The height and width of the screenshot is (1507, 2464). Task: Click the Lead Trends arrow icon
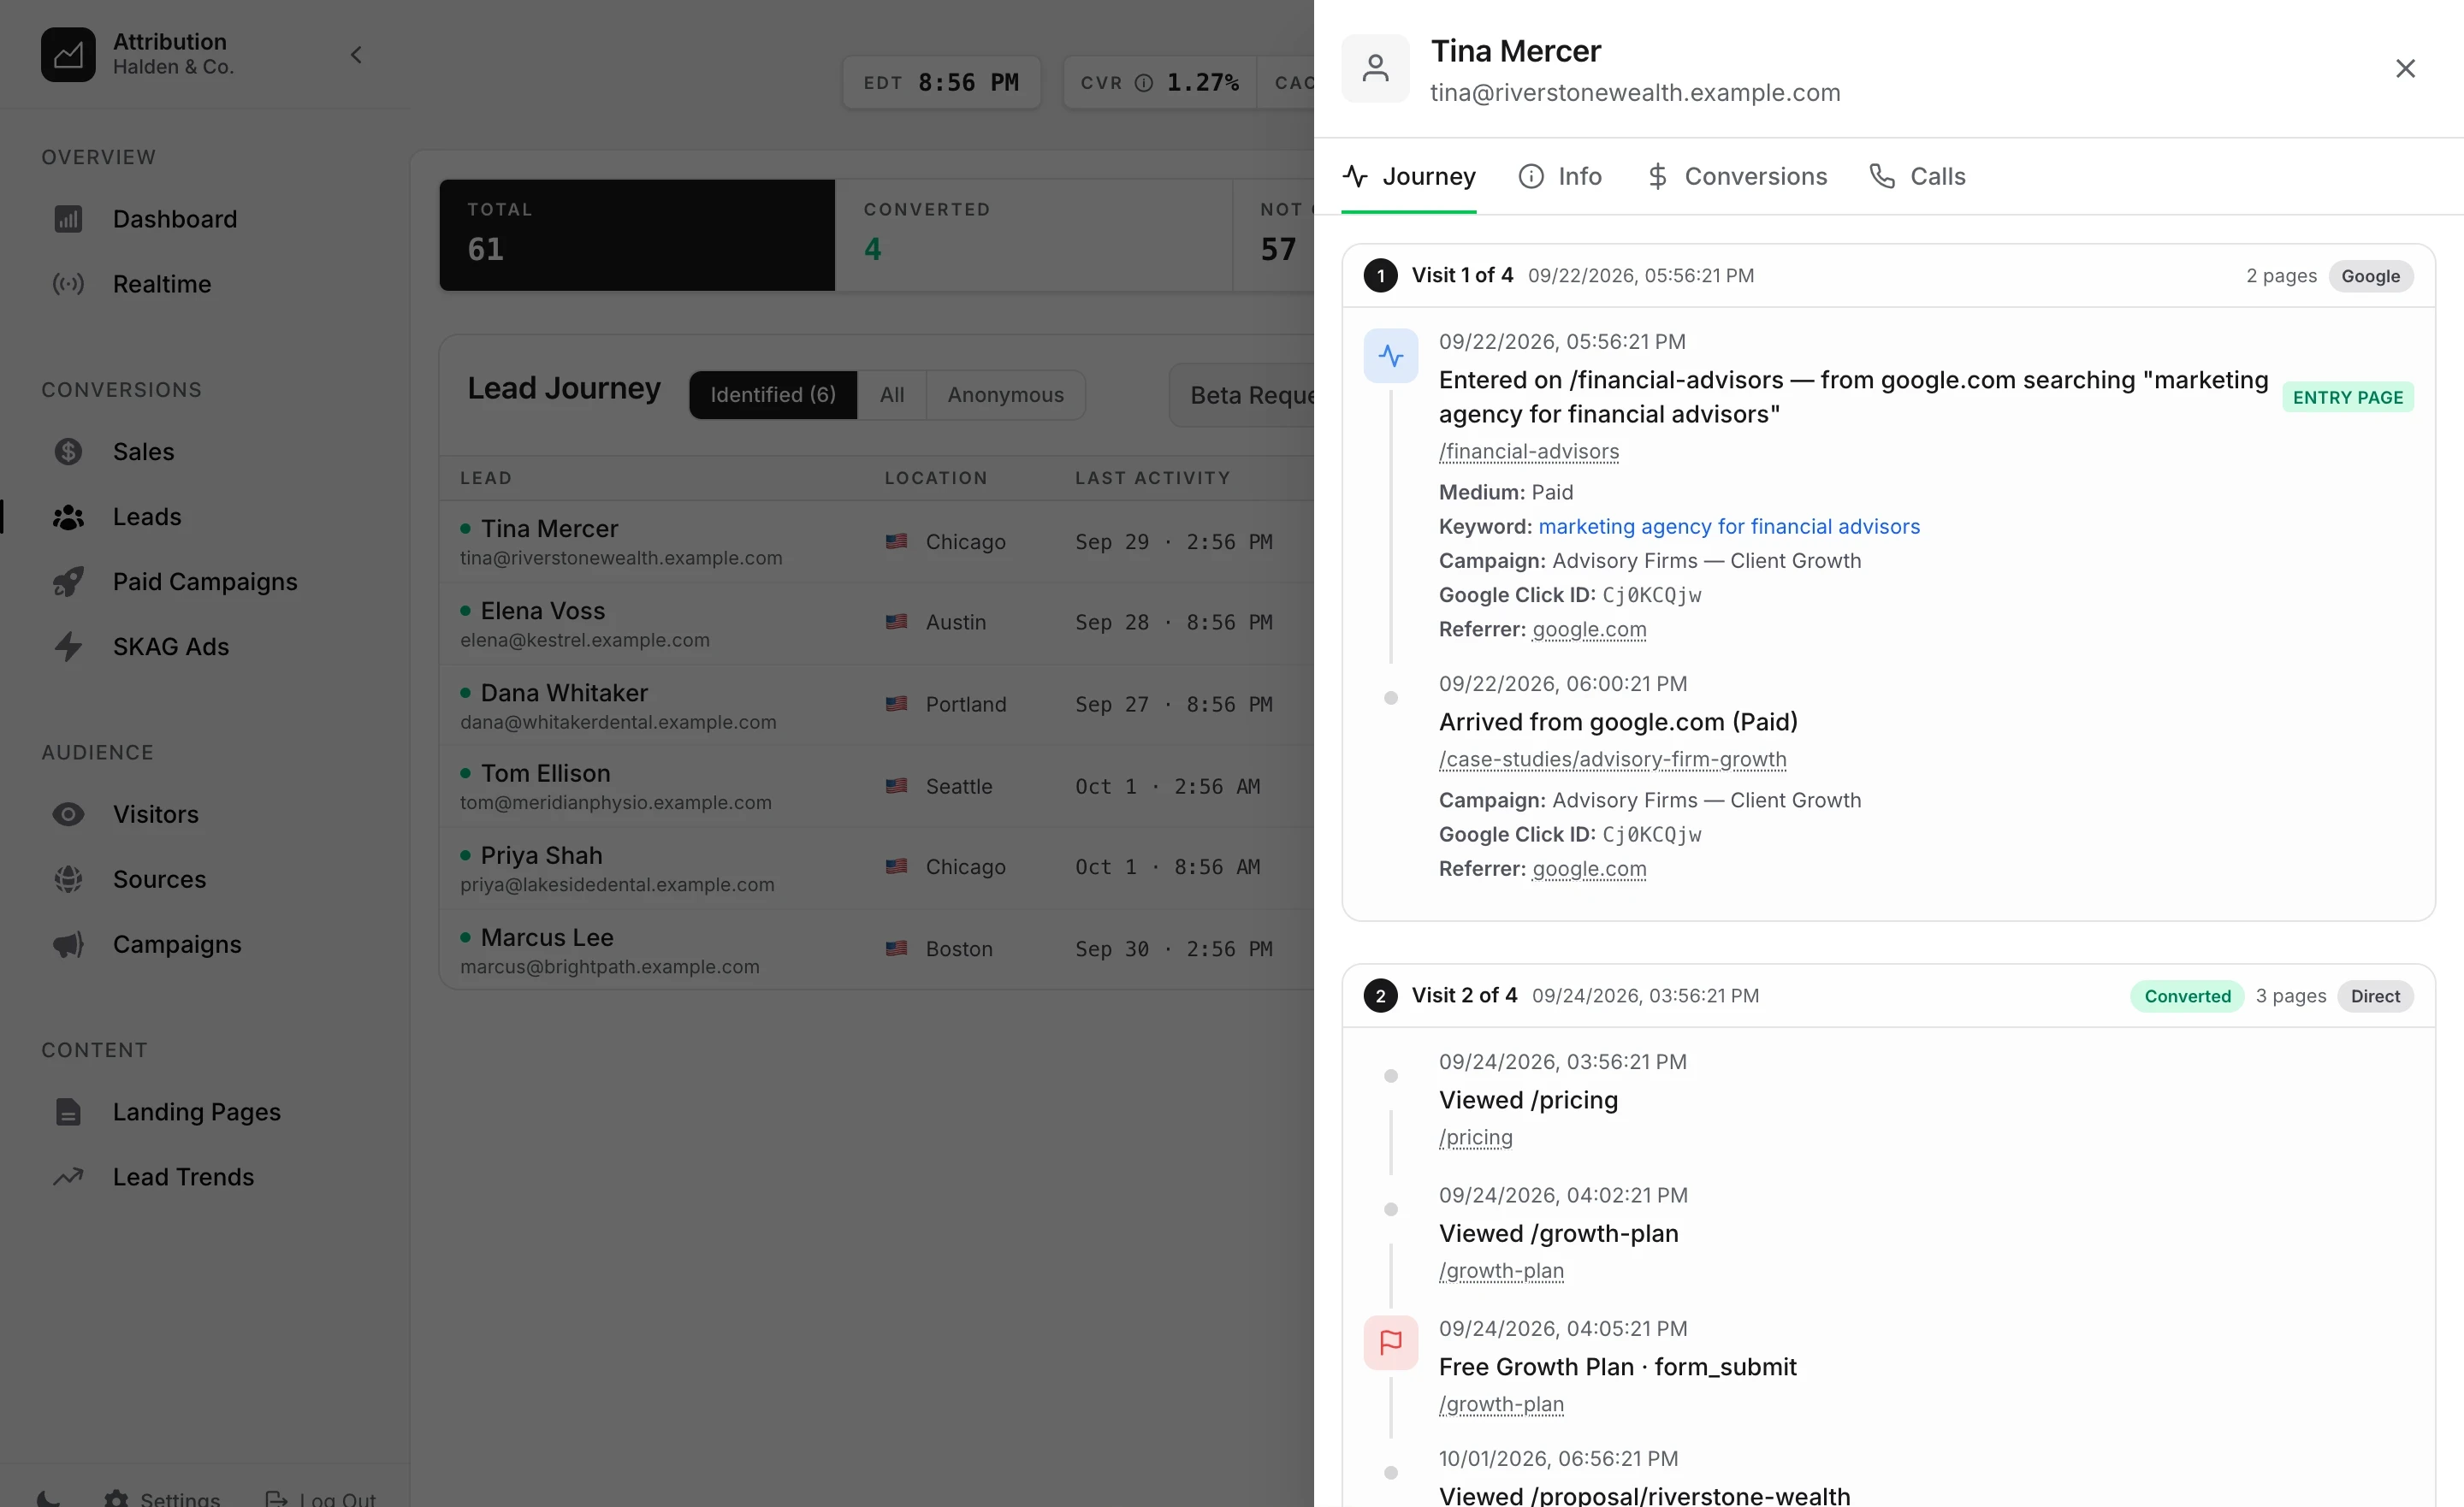(68, 1177)
